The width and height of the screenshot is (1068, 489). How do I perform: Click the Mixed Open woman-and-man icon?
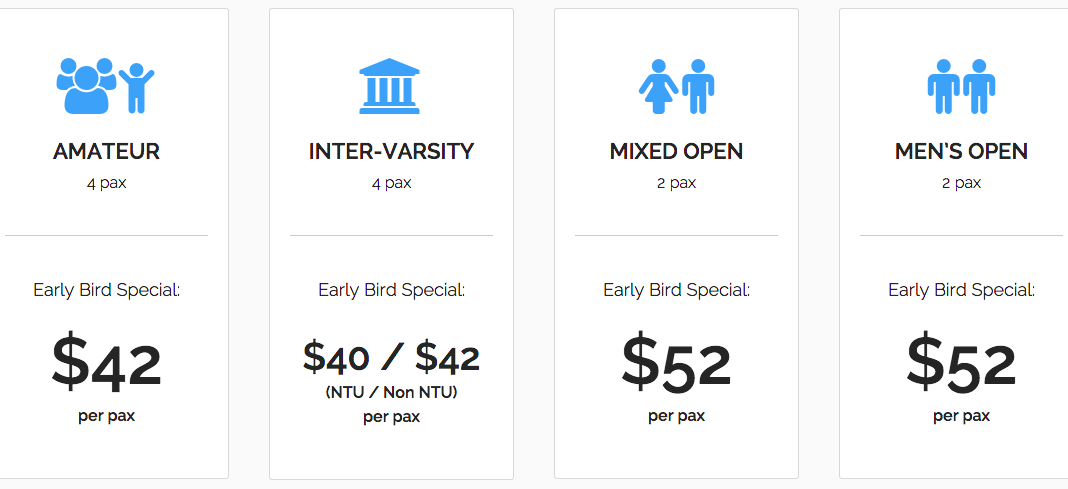click(676, 86)
